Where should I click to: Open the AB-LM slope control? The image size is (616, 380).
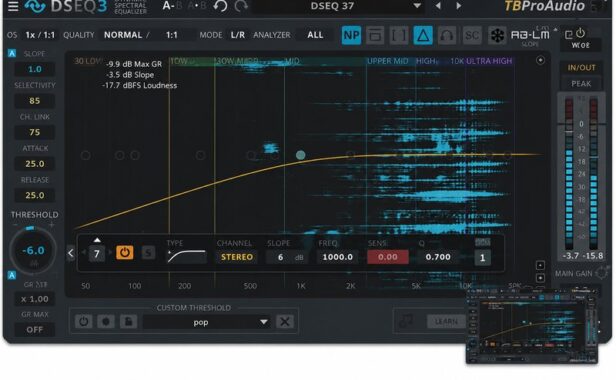click(x=530, y=35)
